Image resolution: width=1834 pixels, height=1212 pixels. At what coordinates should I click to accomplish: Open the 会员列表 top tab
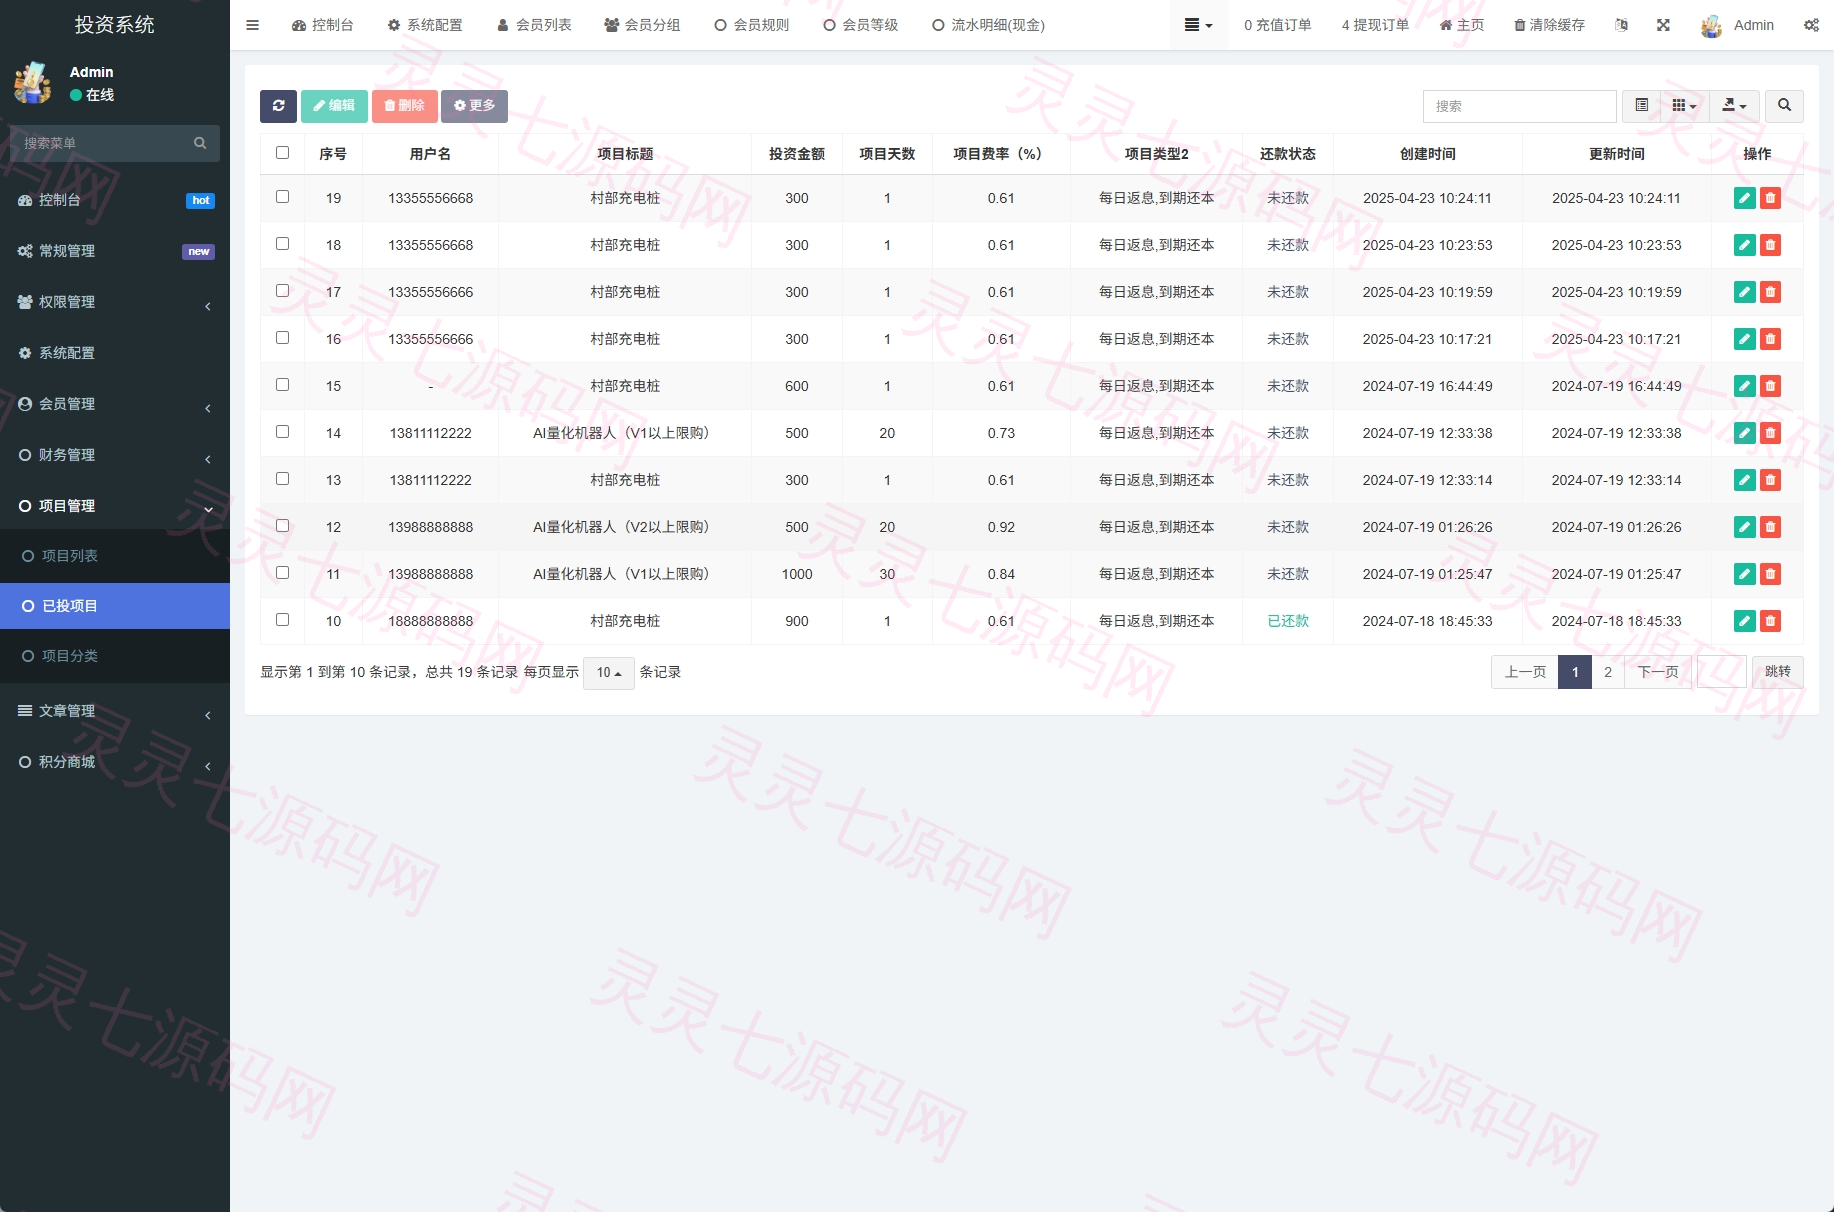(534, 25)
